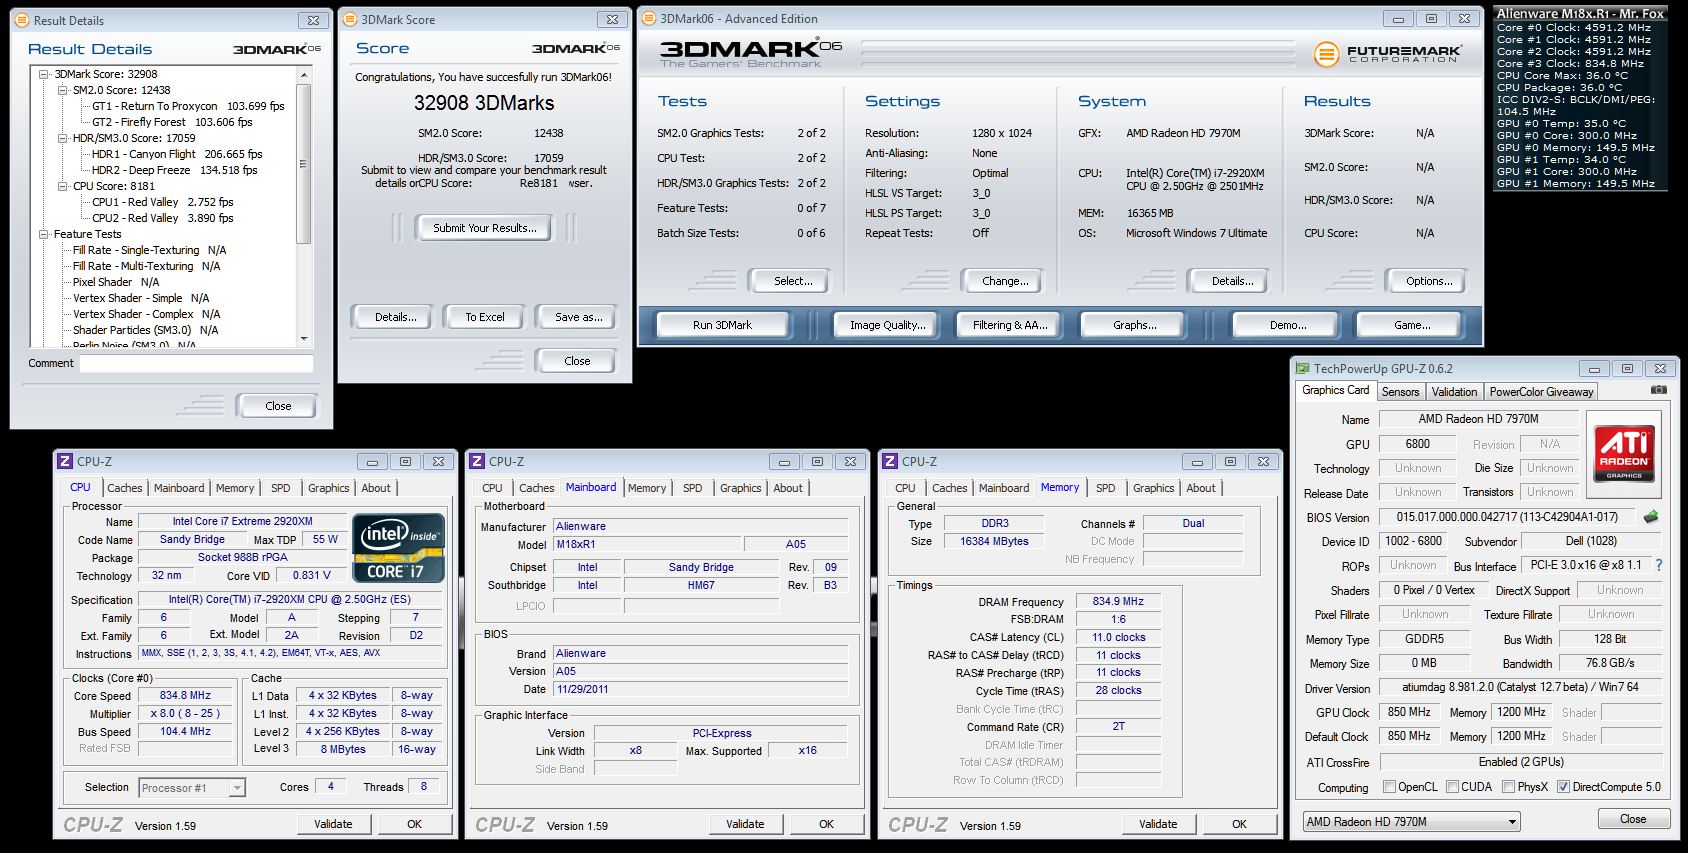Open the Graphs... button
Viewport: 1688px width, 853px height.
coord(1134,325)
